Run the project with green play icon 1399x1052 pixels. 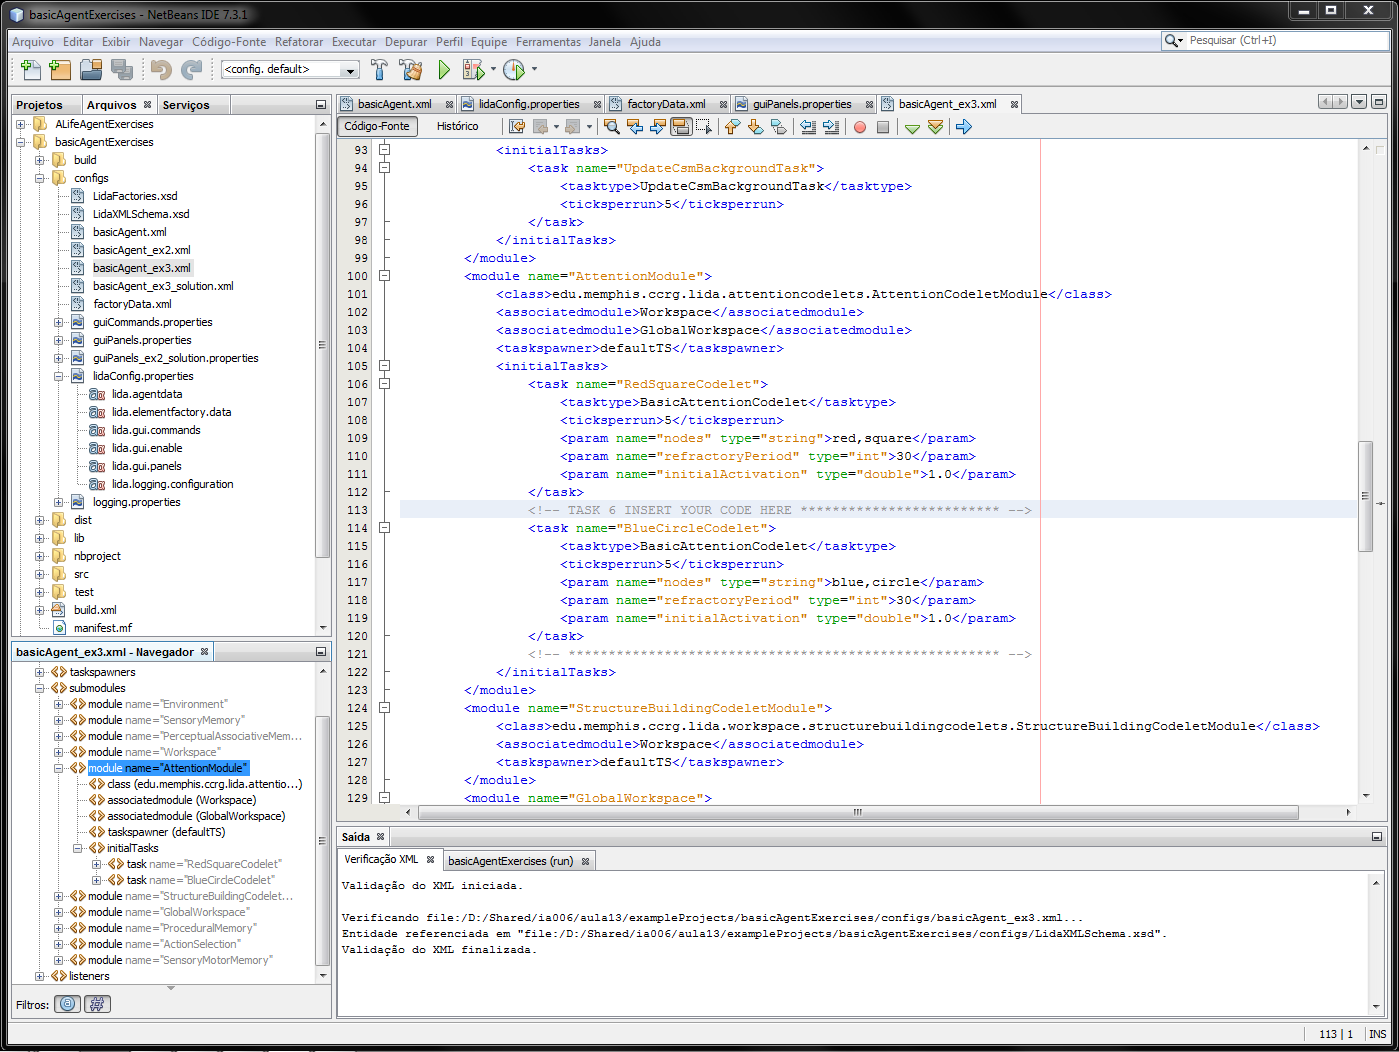click(x=445, y=69)
